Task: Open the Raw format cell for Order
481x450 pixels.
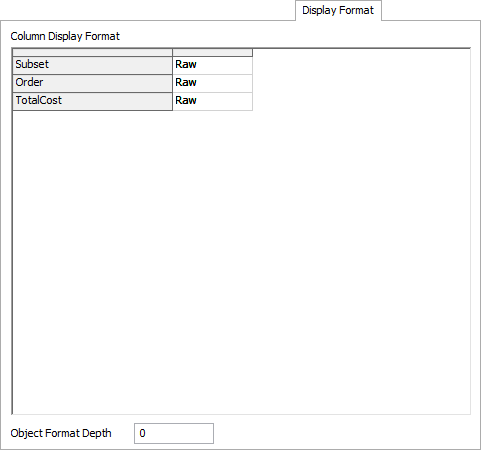Action: pyautogui.click(x=213, y=83)
